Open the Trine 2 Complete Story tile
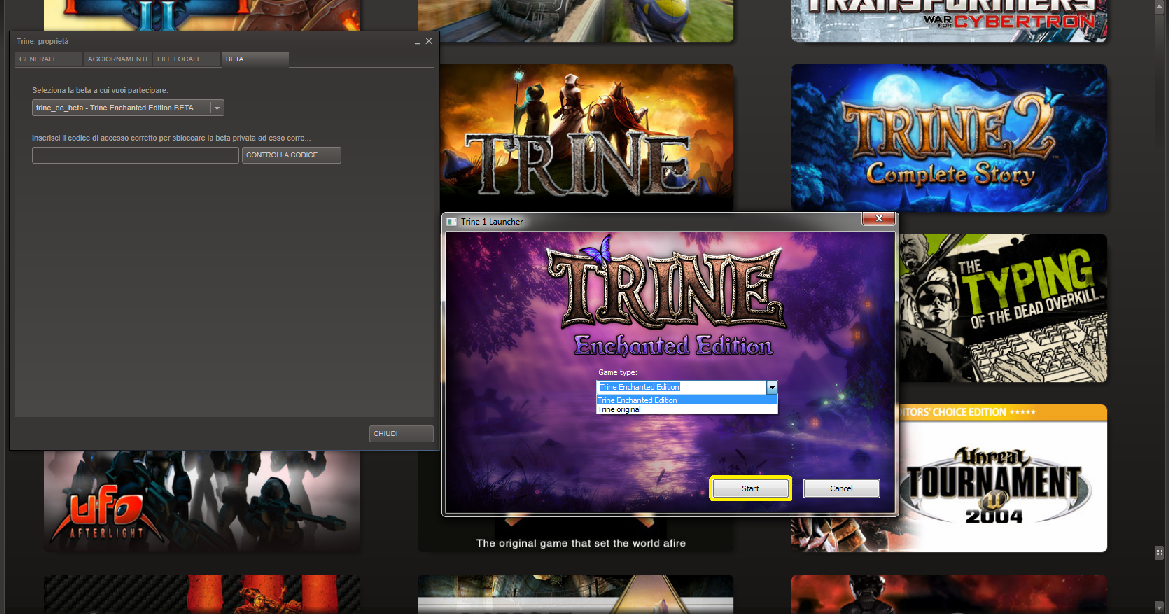Viewport: 1169px width, 614px height. [948, 138]
